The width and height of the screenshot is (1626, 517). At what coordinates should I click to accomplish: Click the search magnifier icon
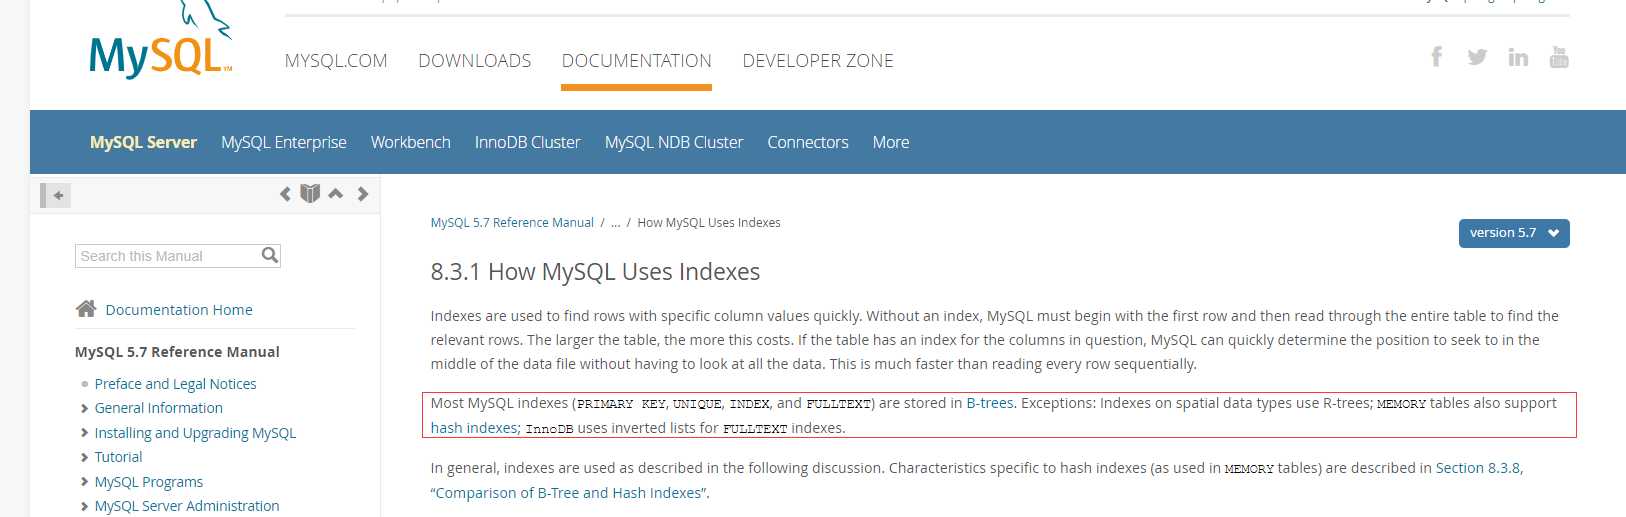point(269,255)
